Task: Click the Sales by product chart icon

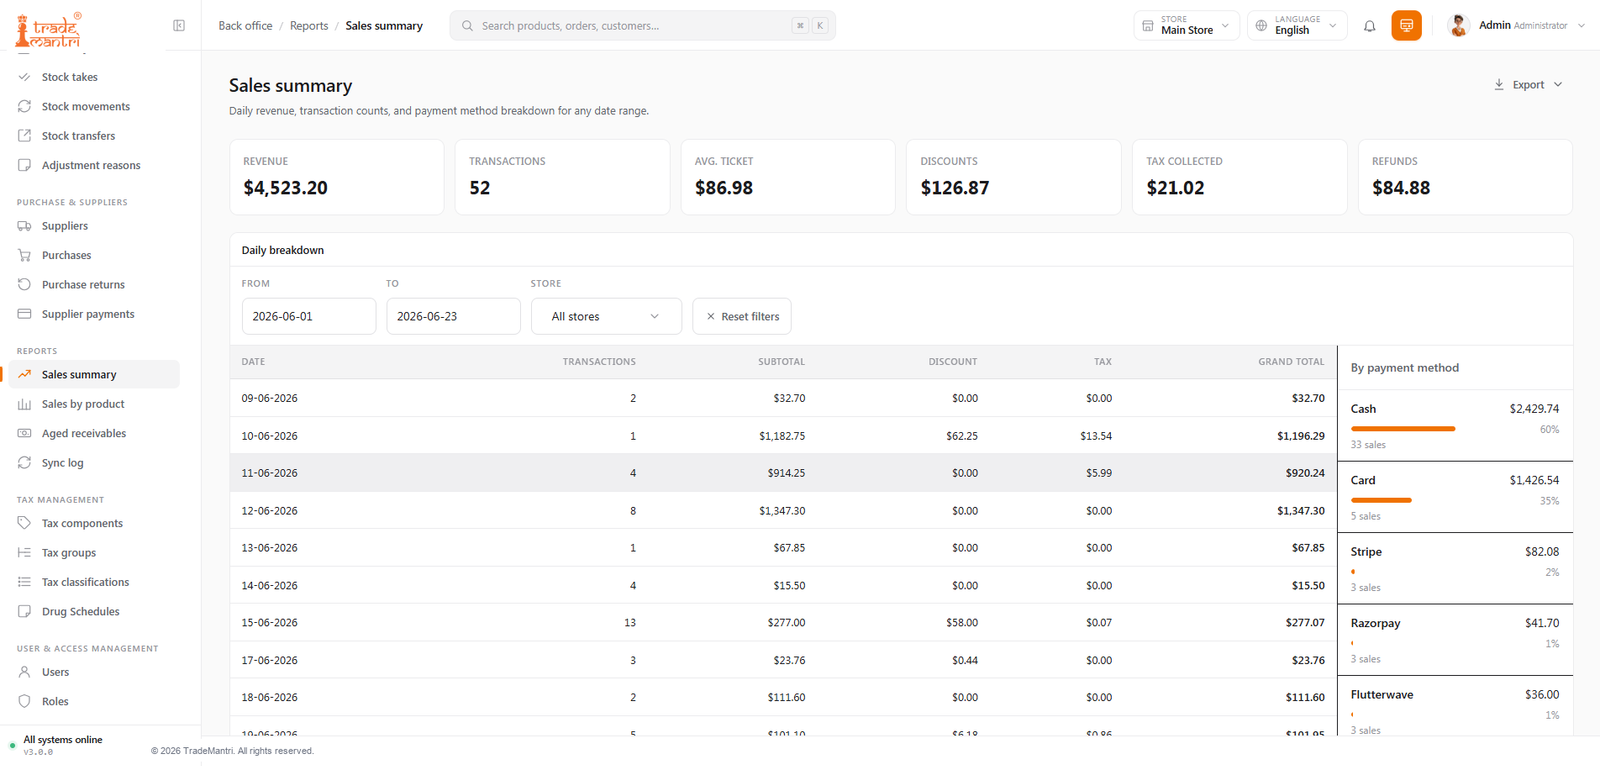Action: pos(24,404)
